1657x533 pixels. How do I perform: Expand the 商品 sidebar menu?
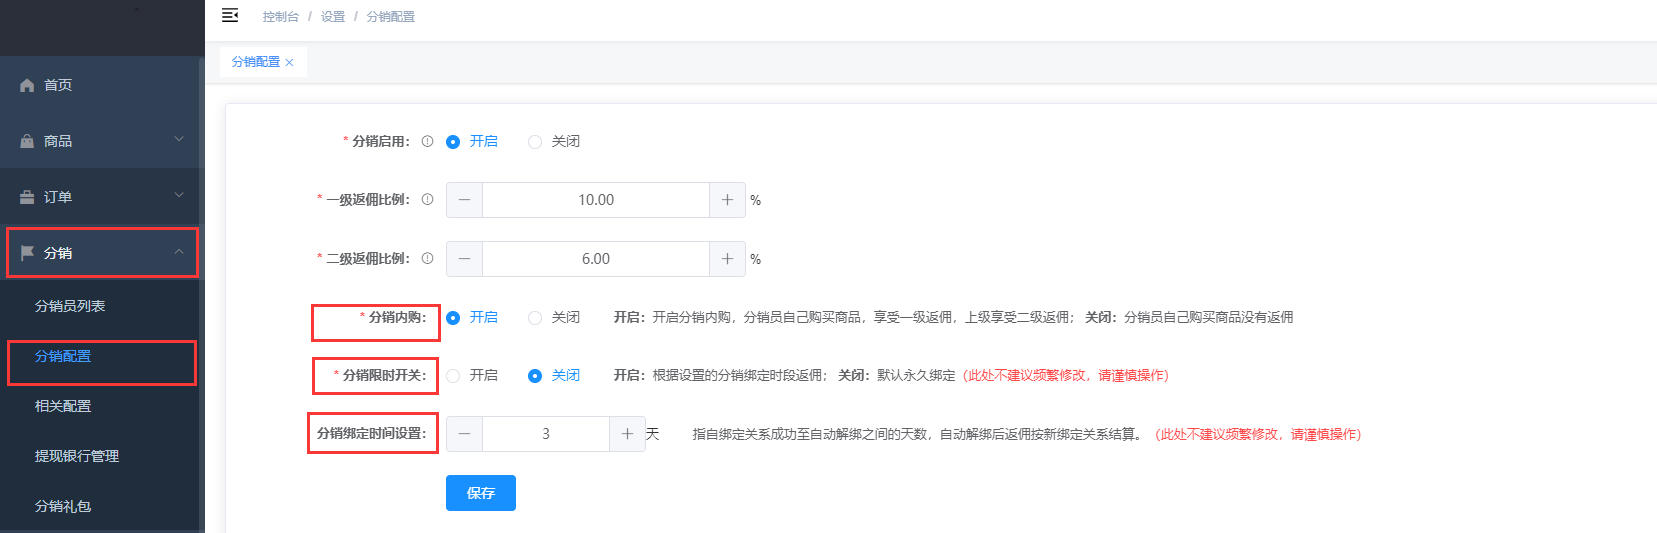(x=100, y=141)
